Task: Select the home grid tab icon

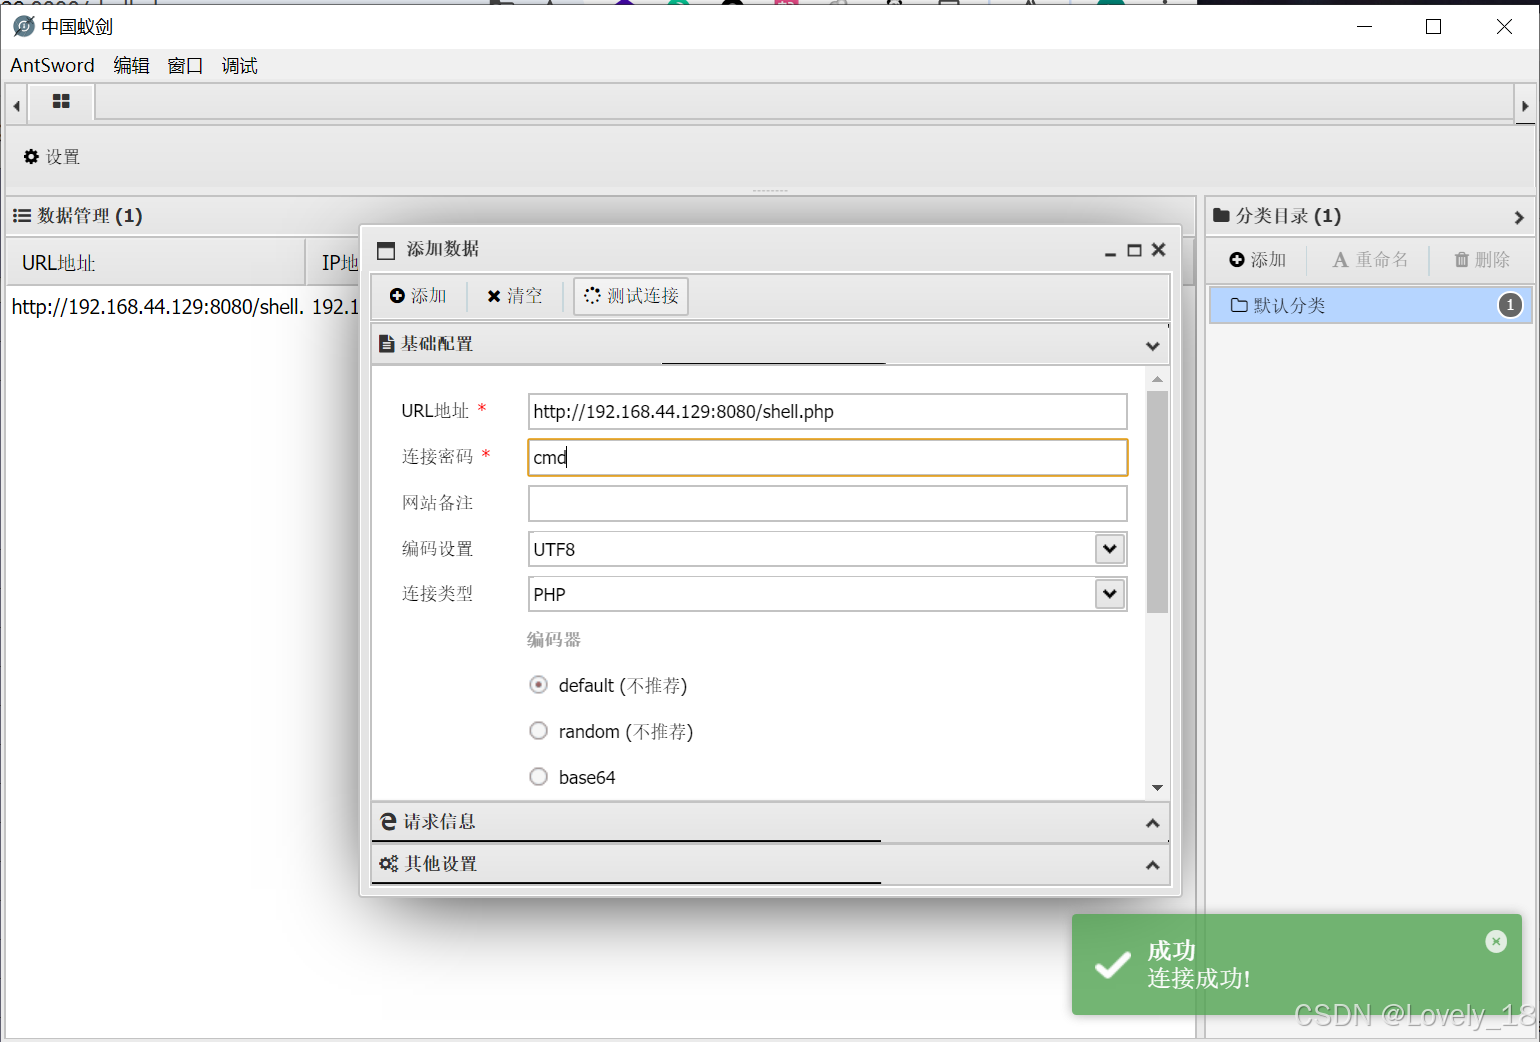Action: coord(61,102)
